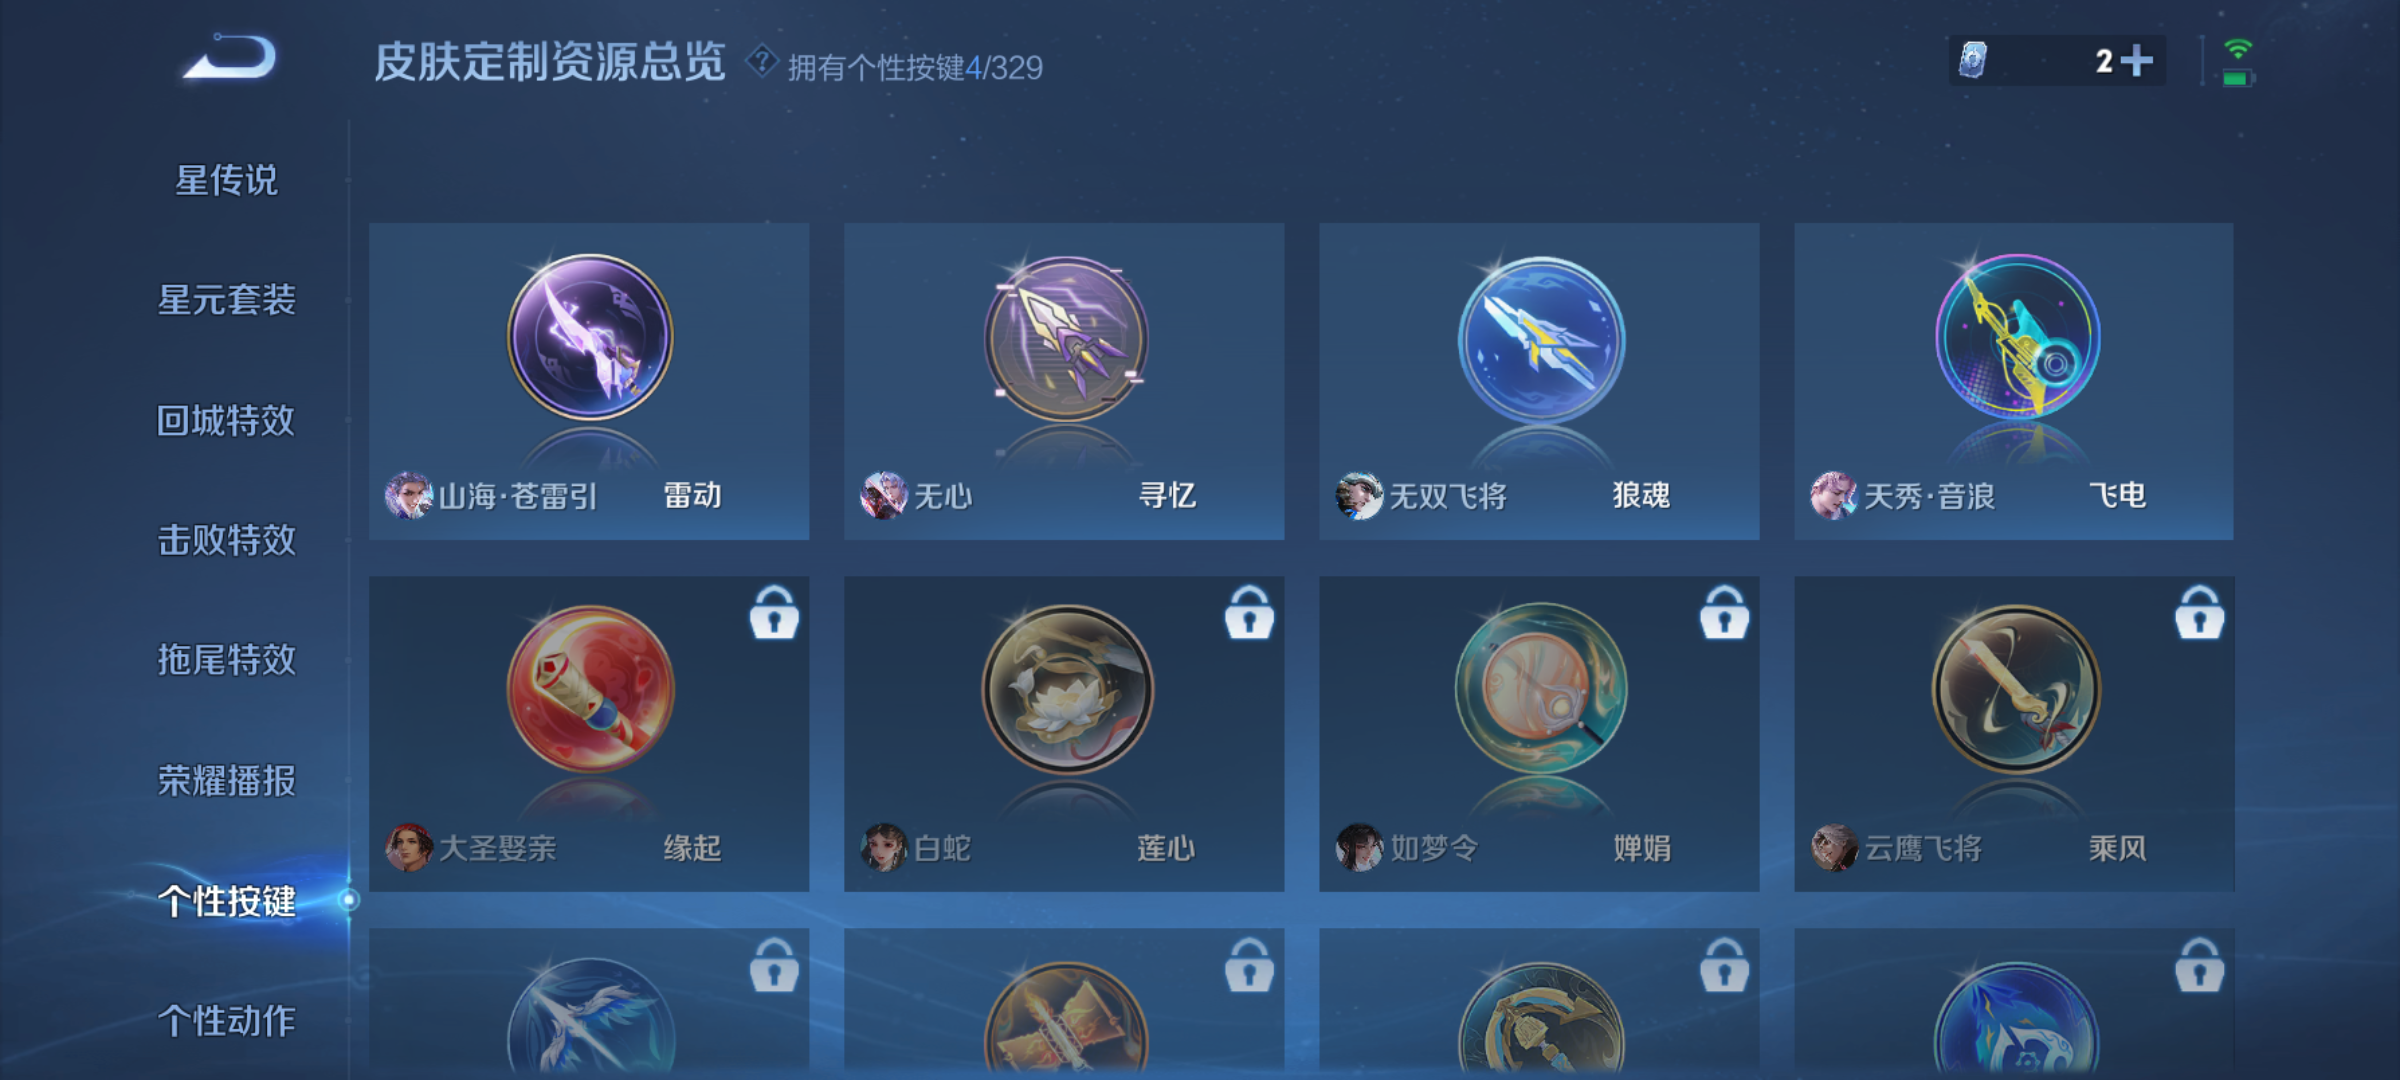
Task: Tap the lock icon on 莲心 card
Action: click(x=1249, y=612)
